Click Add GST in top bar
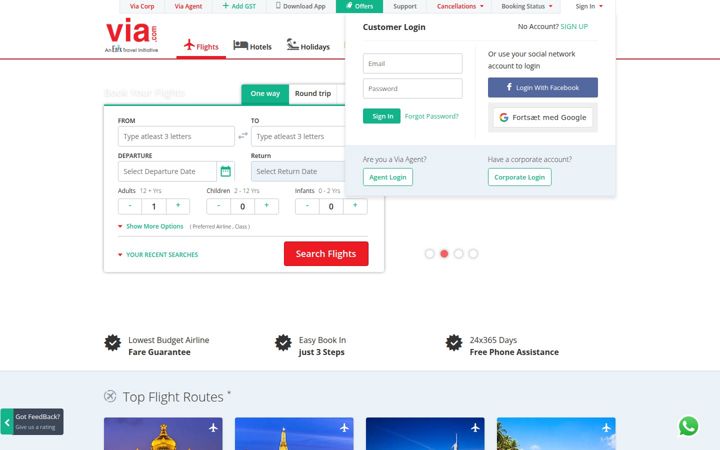Screen dimensions: 720x450 point(239,6)
